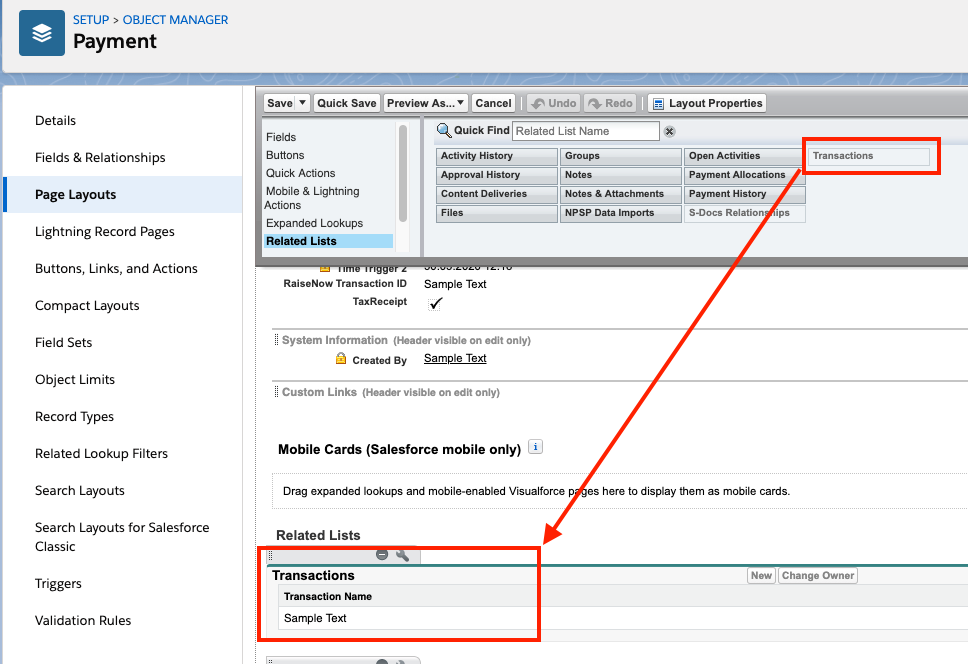Viewport: 968px width, 664px height.
Task: Click Change Owner in Transactions list
Action: [x=818, y=576]
